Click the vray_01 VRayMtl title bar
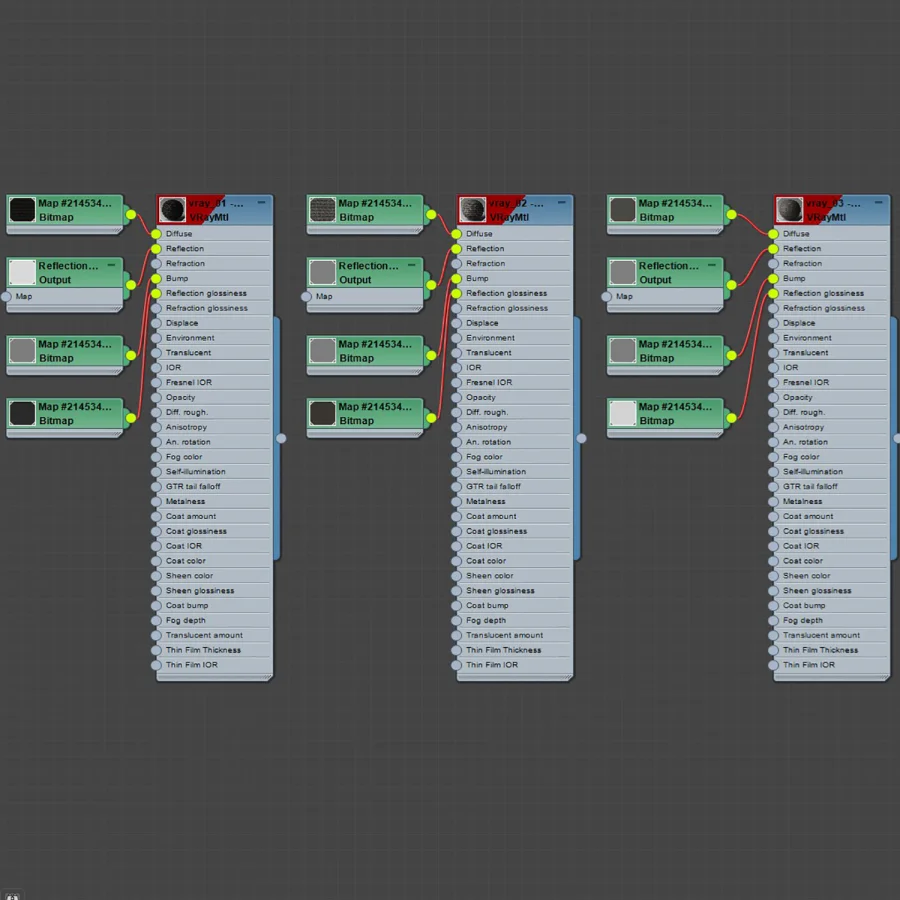 (215, 210)
